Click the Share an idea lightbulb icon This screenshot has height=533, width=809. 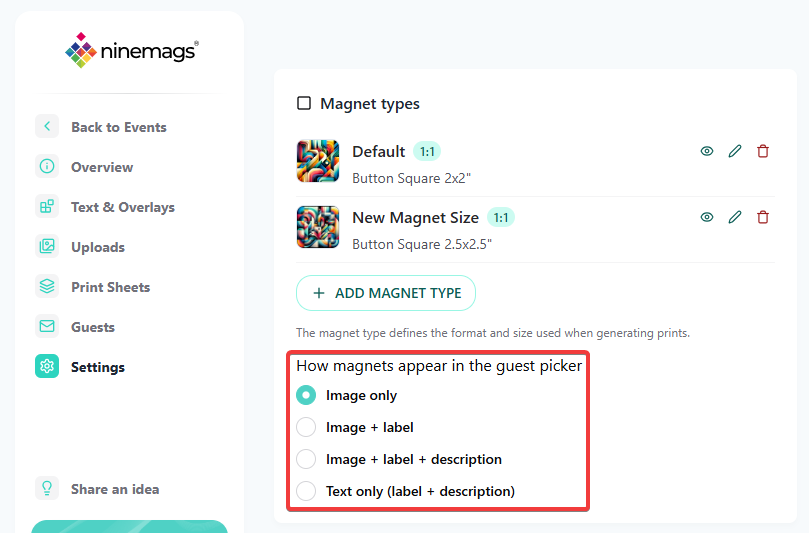point(47,488)
